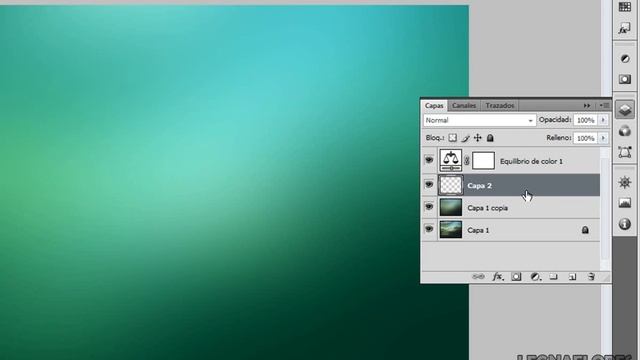The height and width of the screenshot is (360, 640).
Task: Toggle lock transparent pixels
Action: [453, 138]
